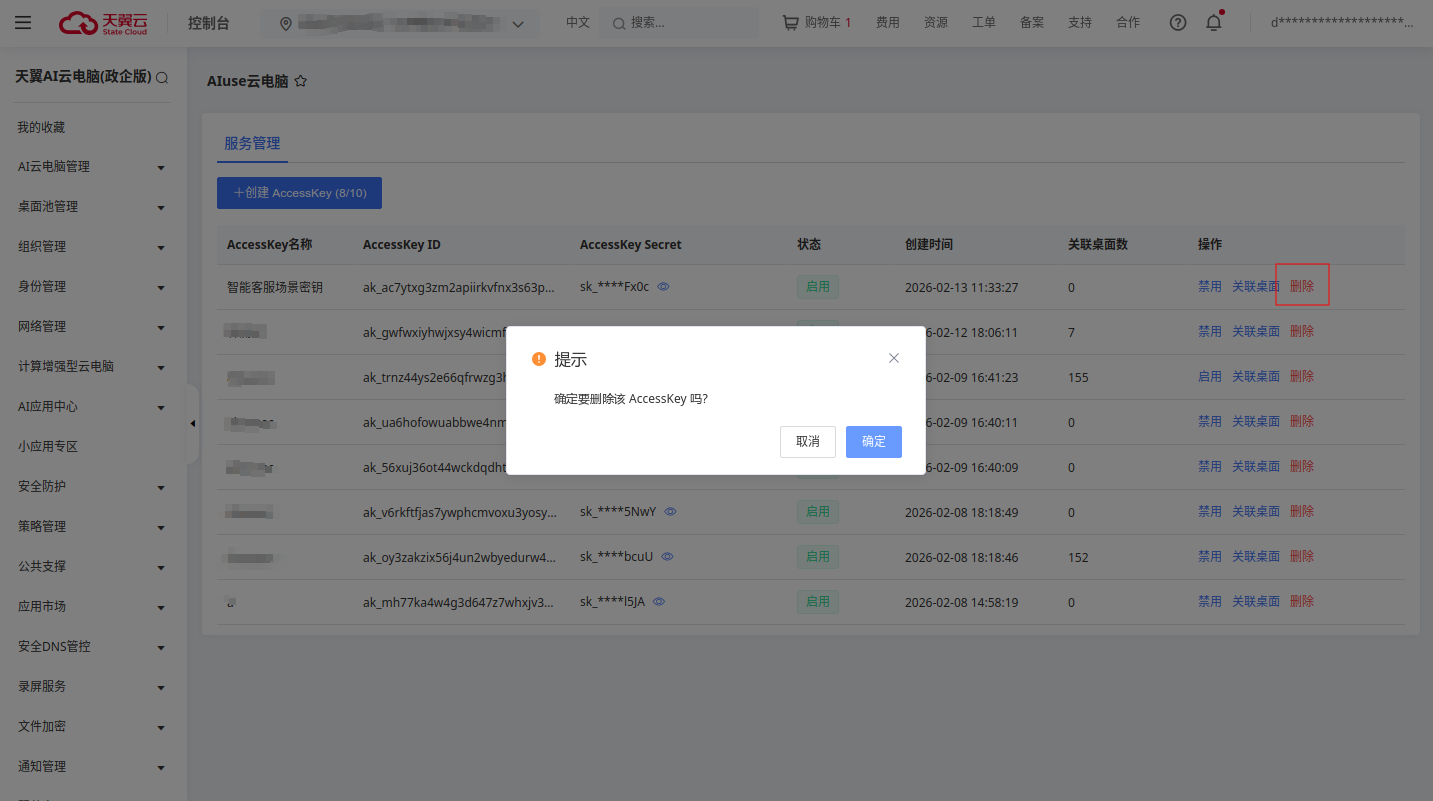Expand 应用市场 menu
The width and height of the screenshot is (1433, 801).
click(x=161, y=608)
